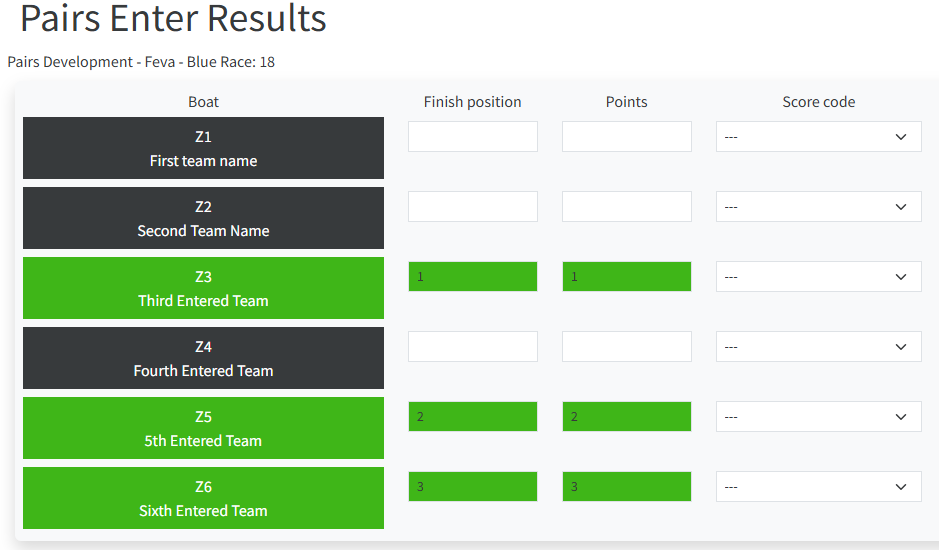939x550 pixels.
Task: Click Points field for Z1
Action: (x=627, y=137)
